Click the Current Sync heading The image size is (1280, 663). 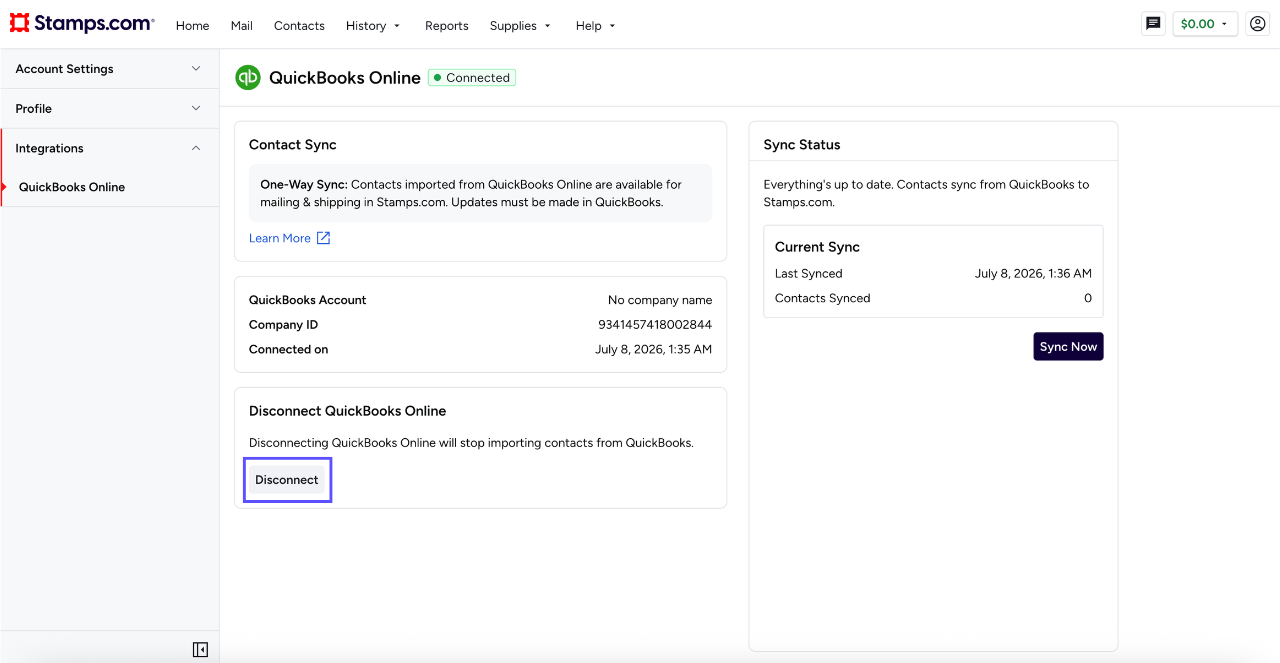(x=817, y=247)
